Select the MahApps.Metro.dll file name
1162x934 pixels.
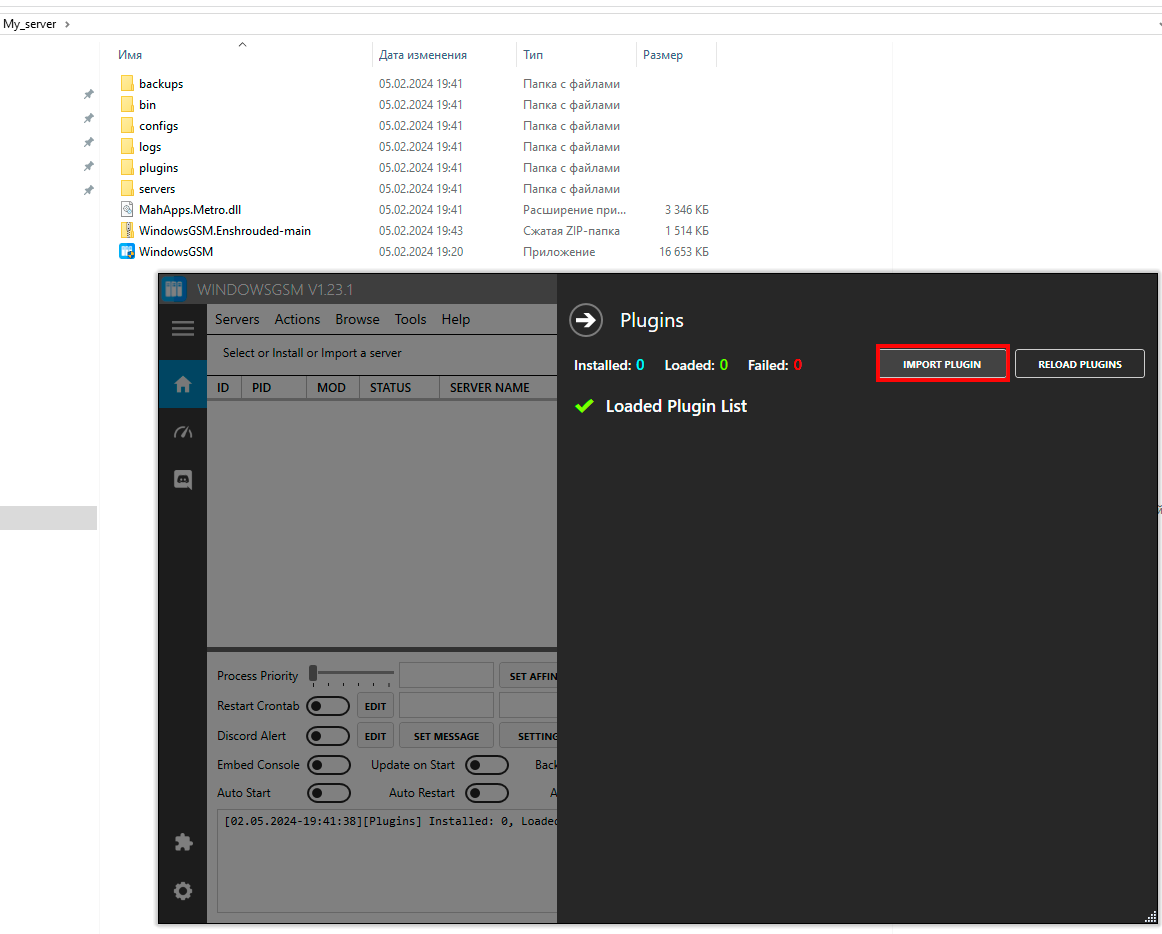point(190,210)
